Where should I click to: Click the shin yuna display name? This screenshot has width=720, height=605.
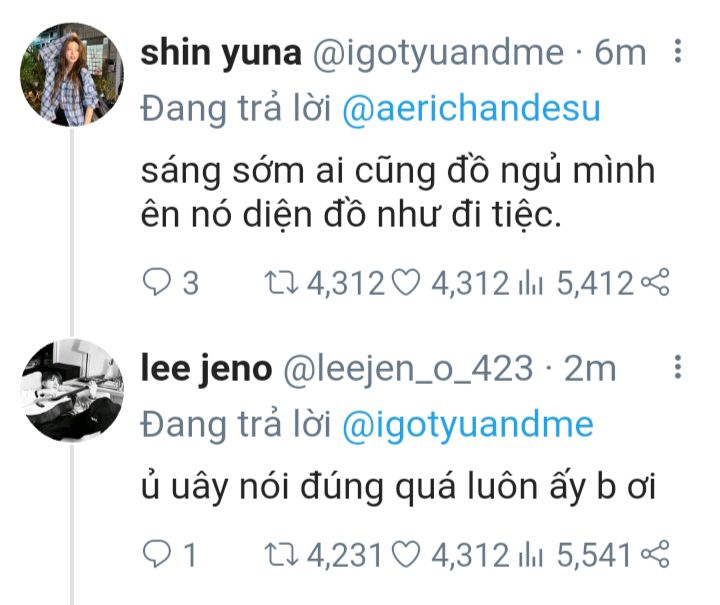(x=221, y=53)
